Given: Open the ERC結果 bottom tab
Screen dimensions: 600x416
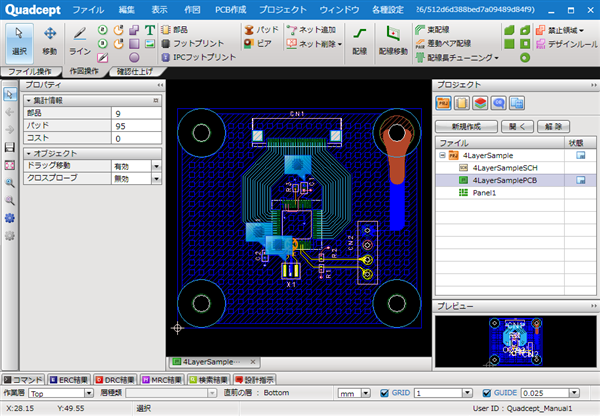Looking at the screenshot, I should (x=69, y=380).
